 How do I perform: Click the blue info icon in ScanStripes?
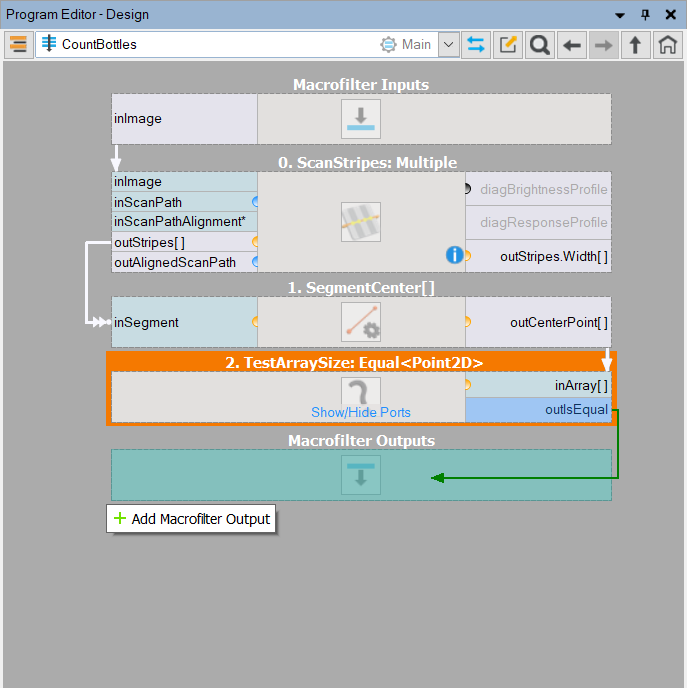click(x=454, y=255)
